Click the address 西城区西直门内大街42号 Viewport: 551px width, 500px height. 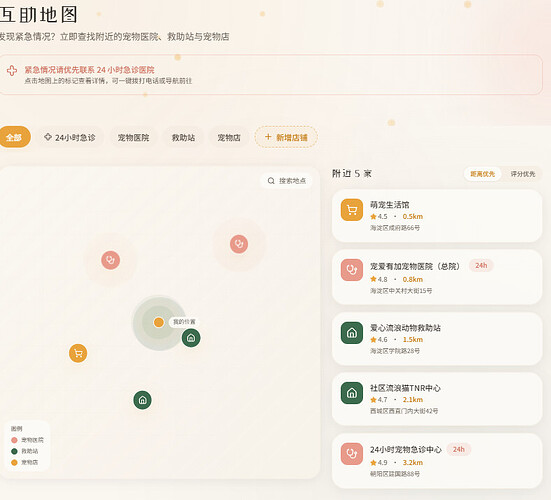point(404,411)
